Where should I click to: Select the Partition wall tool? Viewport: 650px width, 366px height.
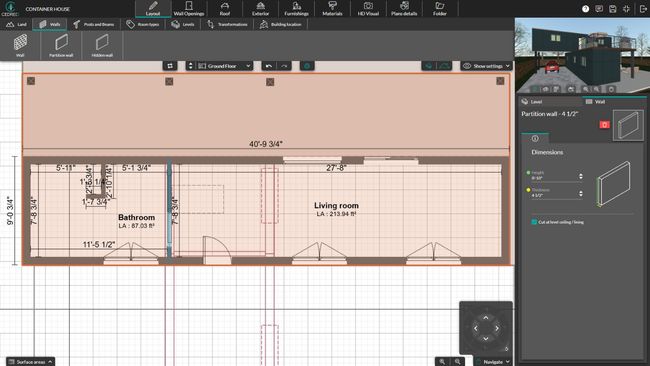[x=61, y=45]
